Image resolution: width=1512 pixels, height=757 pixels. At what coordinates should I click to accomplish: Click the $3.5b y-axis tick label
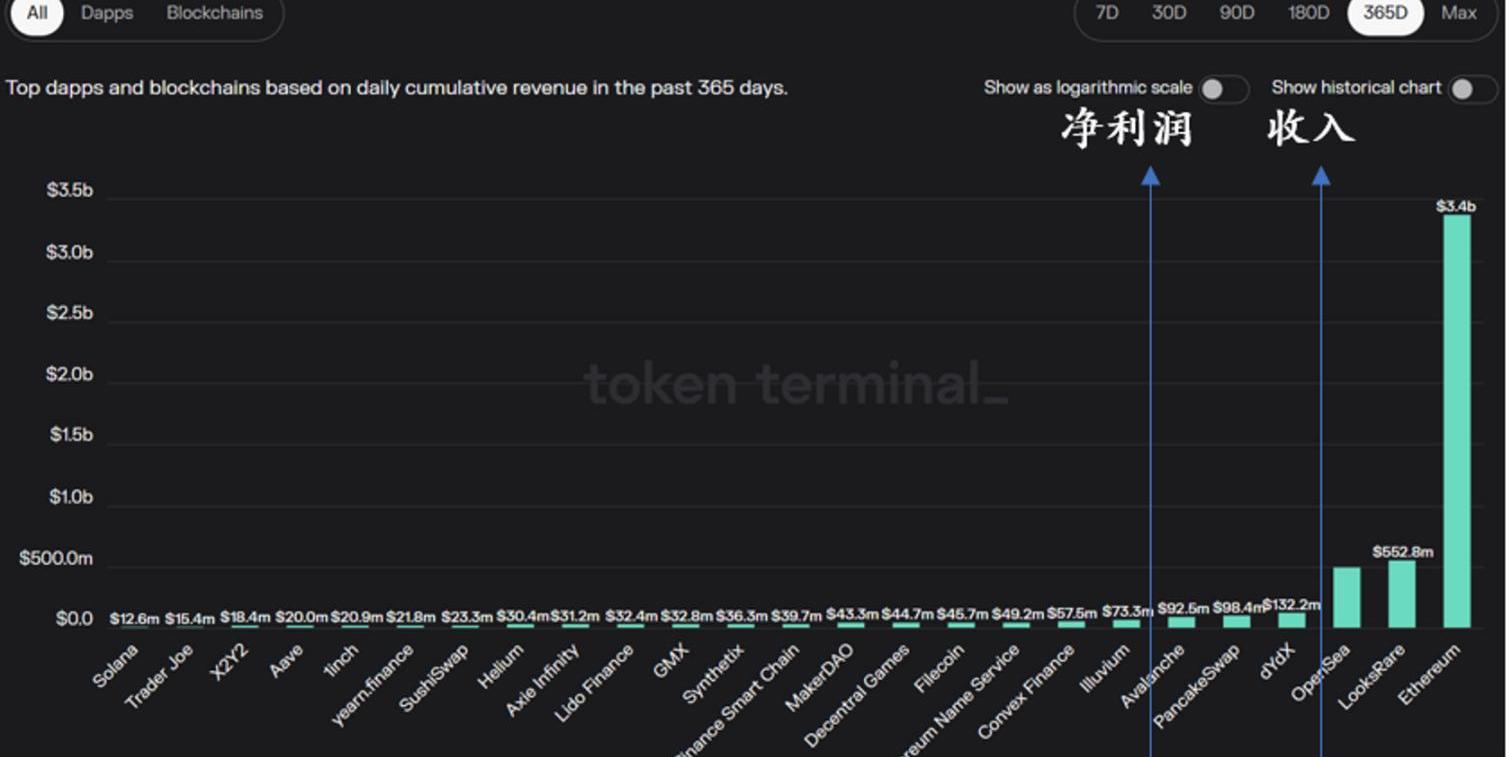(69, 190)
